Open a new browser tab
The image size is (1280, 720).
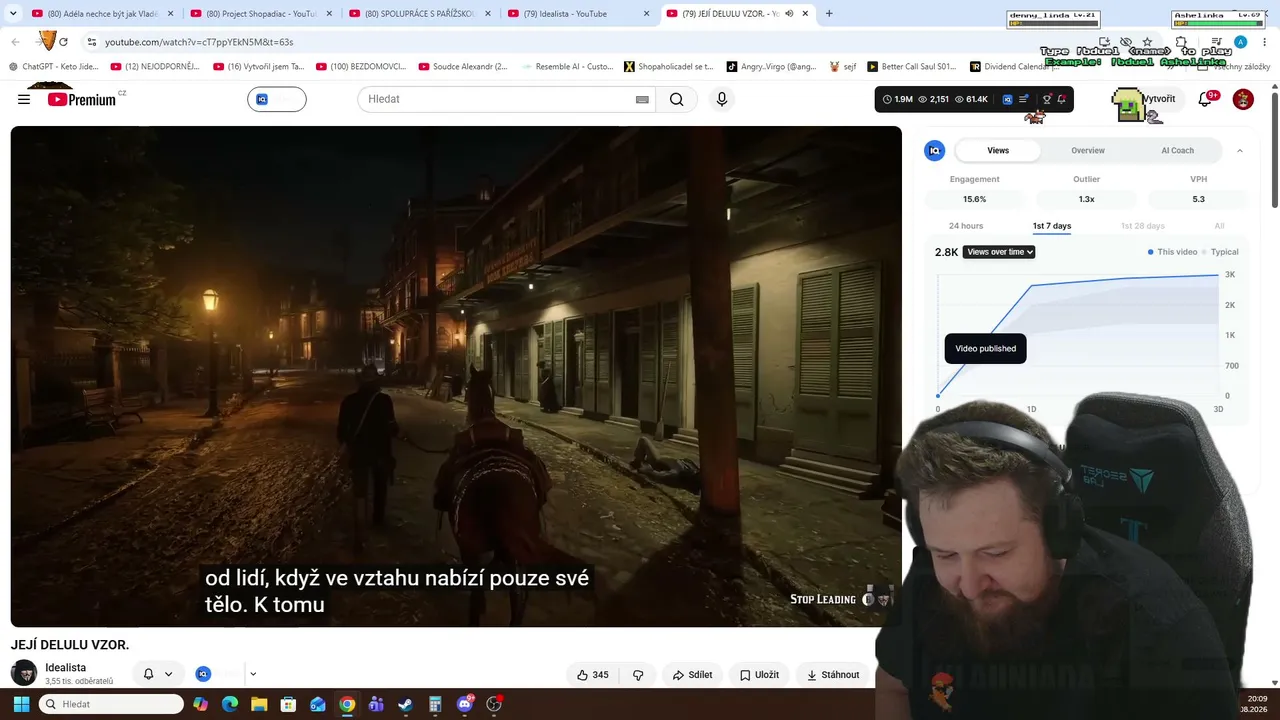click(829, 14)
